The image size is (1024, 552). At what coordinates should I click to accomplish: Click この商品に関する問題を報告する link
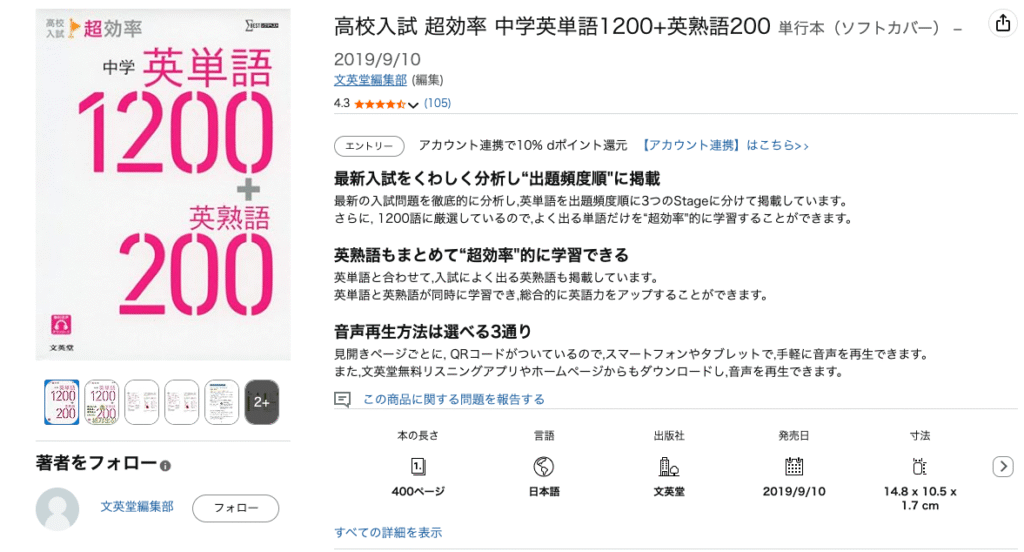click(x=453, y=399)
